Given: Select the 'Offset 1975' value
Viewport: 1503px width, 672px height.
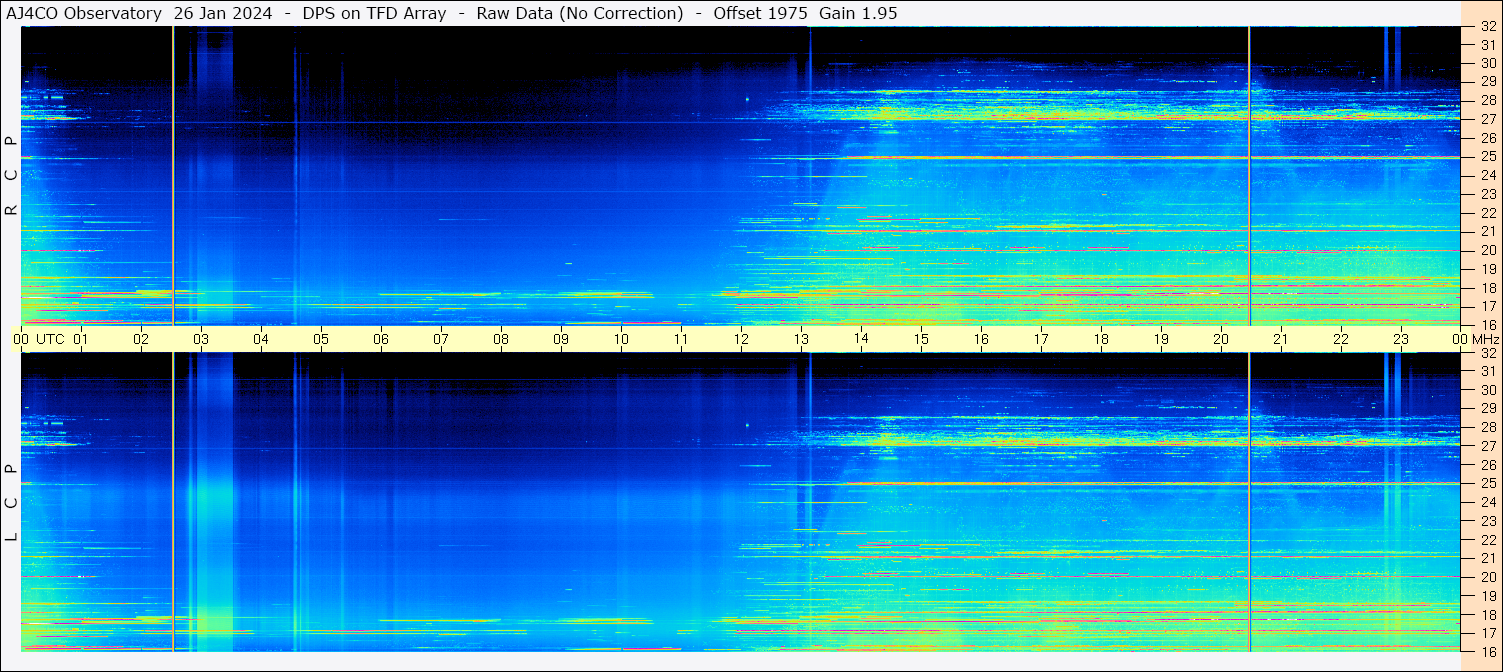Looking at the screenshot, I should pos(762,14).
